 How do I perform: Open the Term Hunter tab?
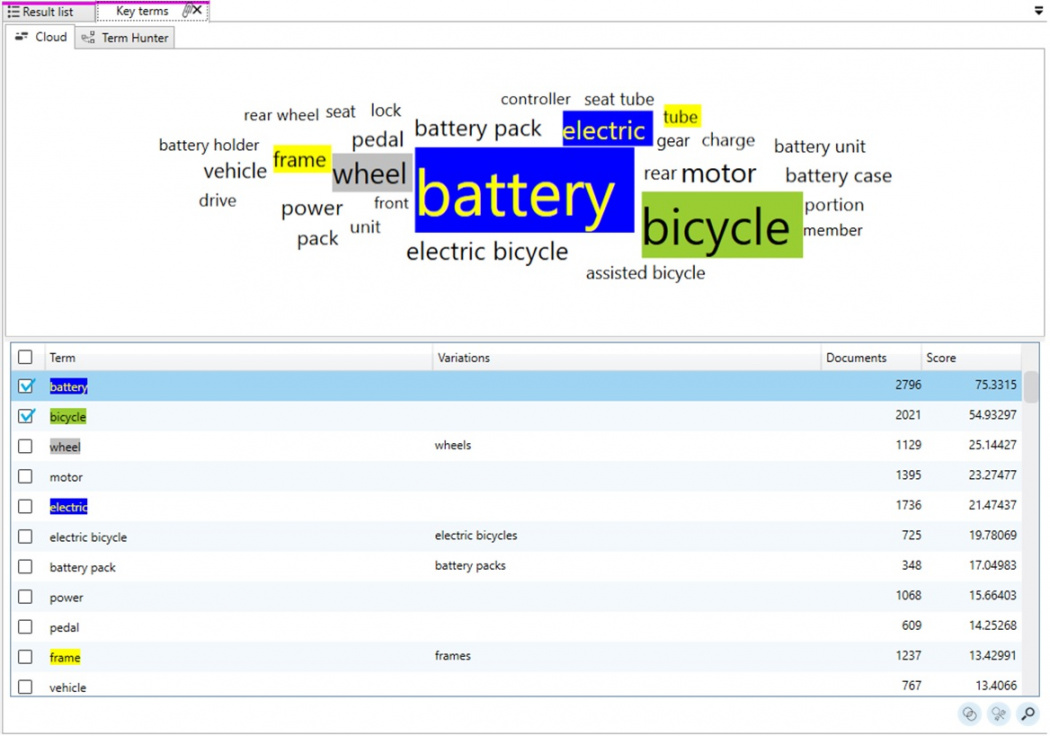125,38
